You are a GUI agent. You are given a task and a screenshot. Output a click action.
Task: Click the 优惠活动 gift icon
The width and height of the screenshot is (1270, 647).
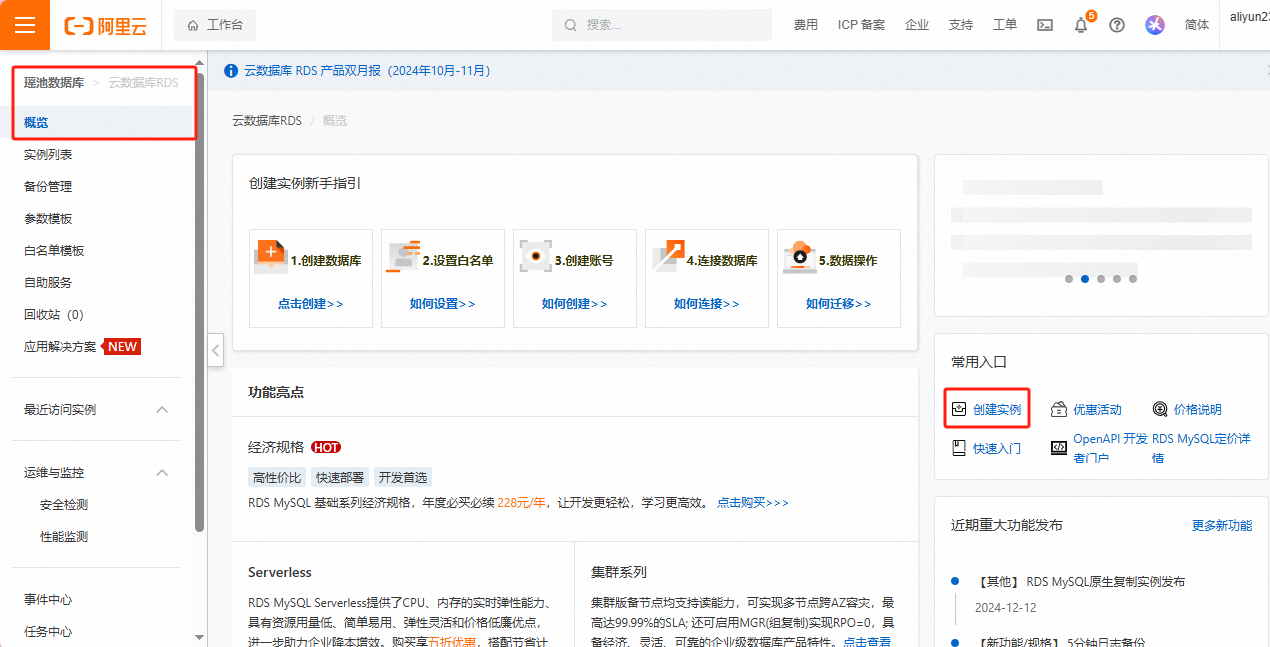click(x=1059, y=409)
